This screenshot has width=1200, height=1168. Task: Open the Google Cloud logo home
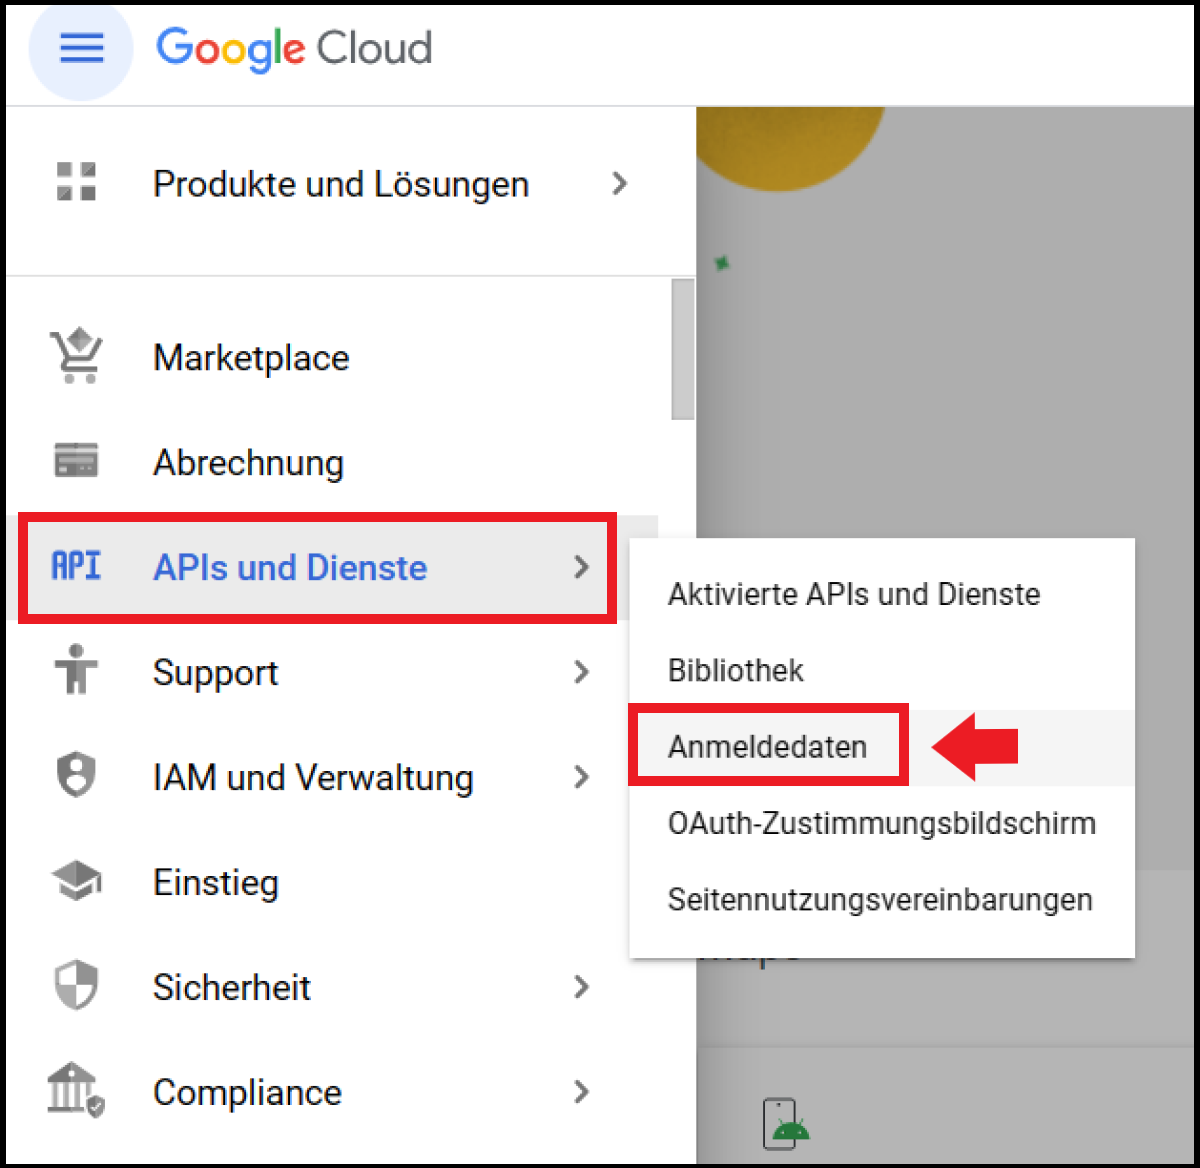(294, 49)
